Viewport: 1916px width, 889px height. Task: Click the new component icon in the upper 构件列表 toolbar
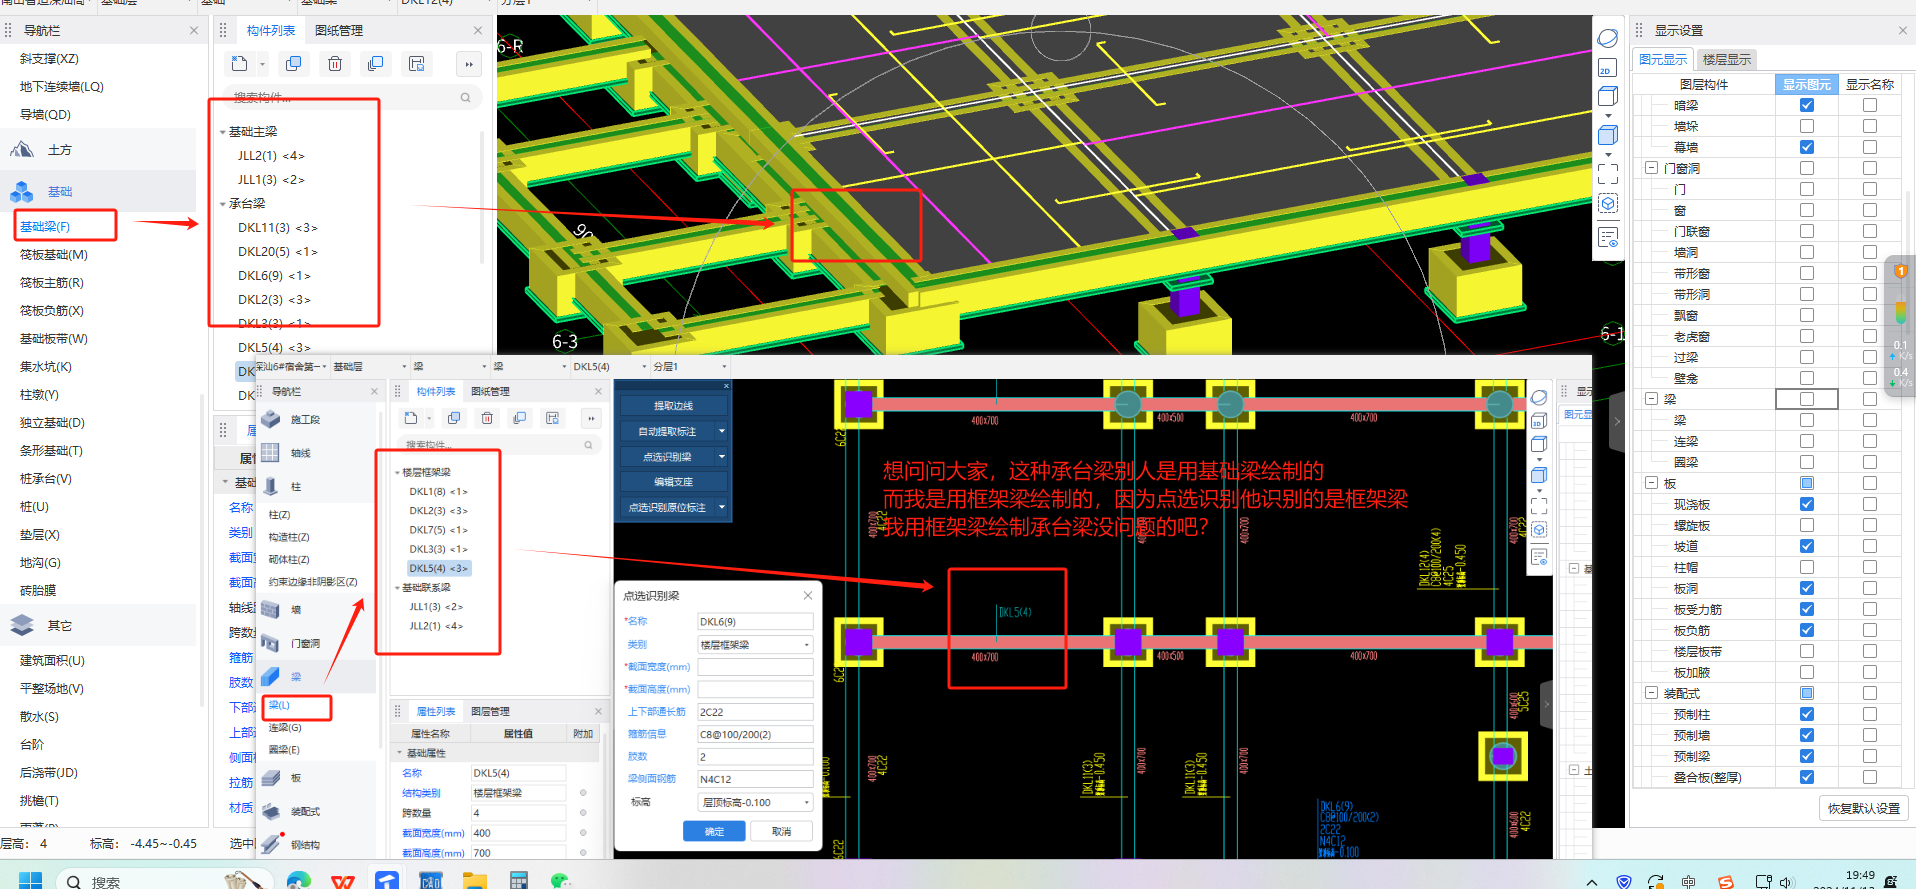[x=239, y=64]
